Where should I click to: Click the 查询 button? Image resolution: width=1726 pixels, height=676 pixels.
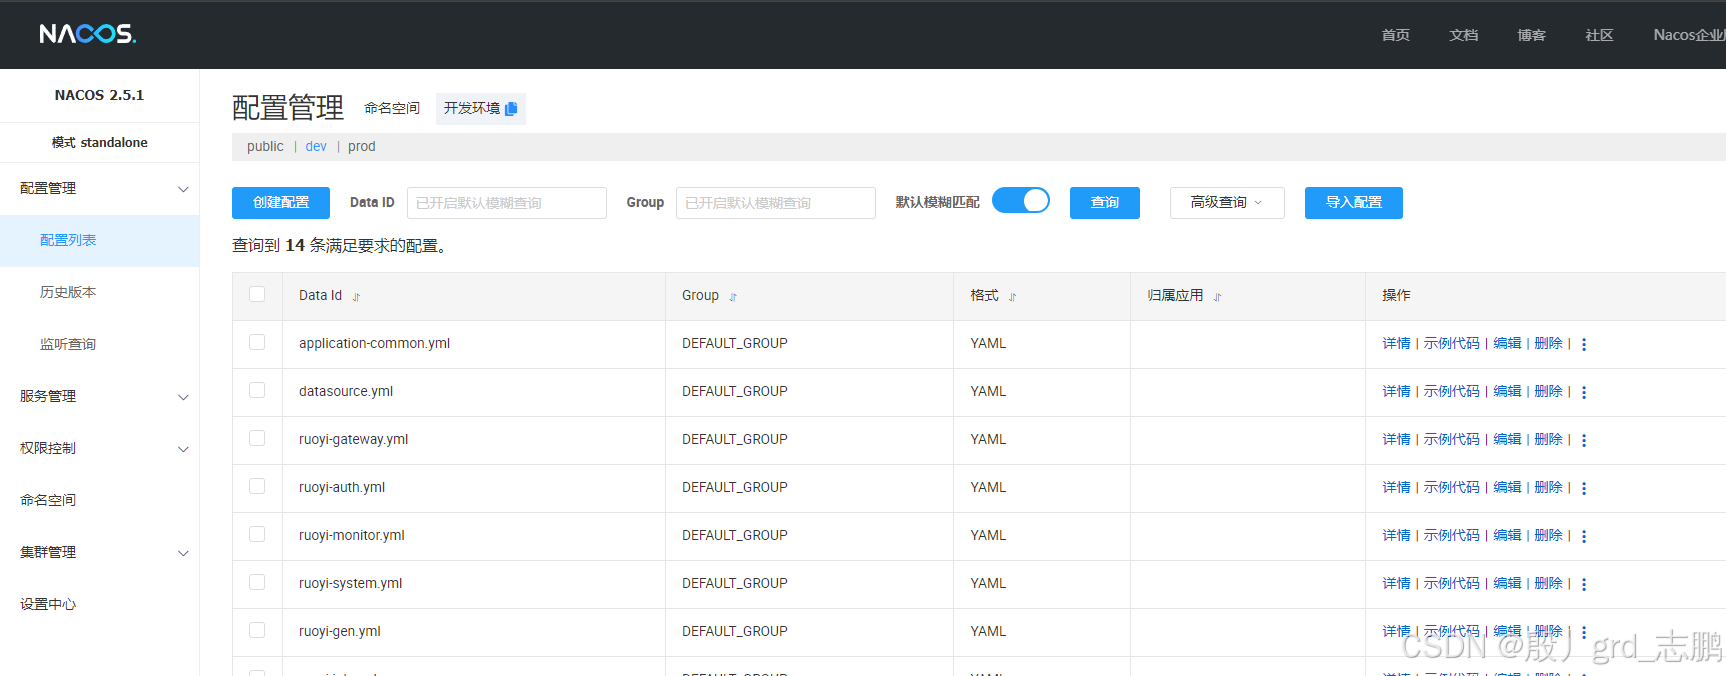(1105, 203)
